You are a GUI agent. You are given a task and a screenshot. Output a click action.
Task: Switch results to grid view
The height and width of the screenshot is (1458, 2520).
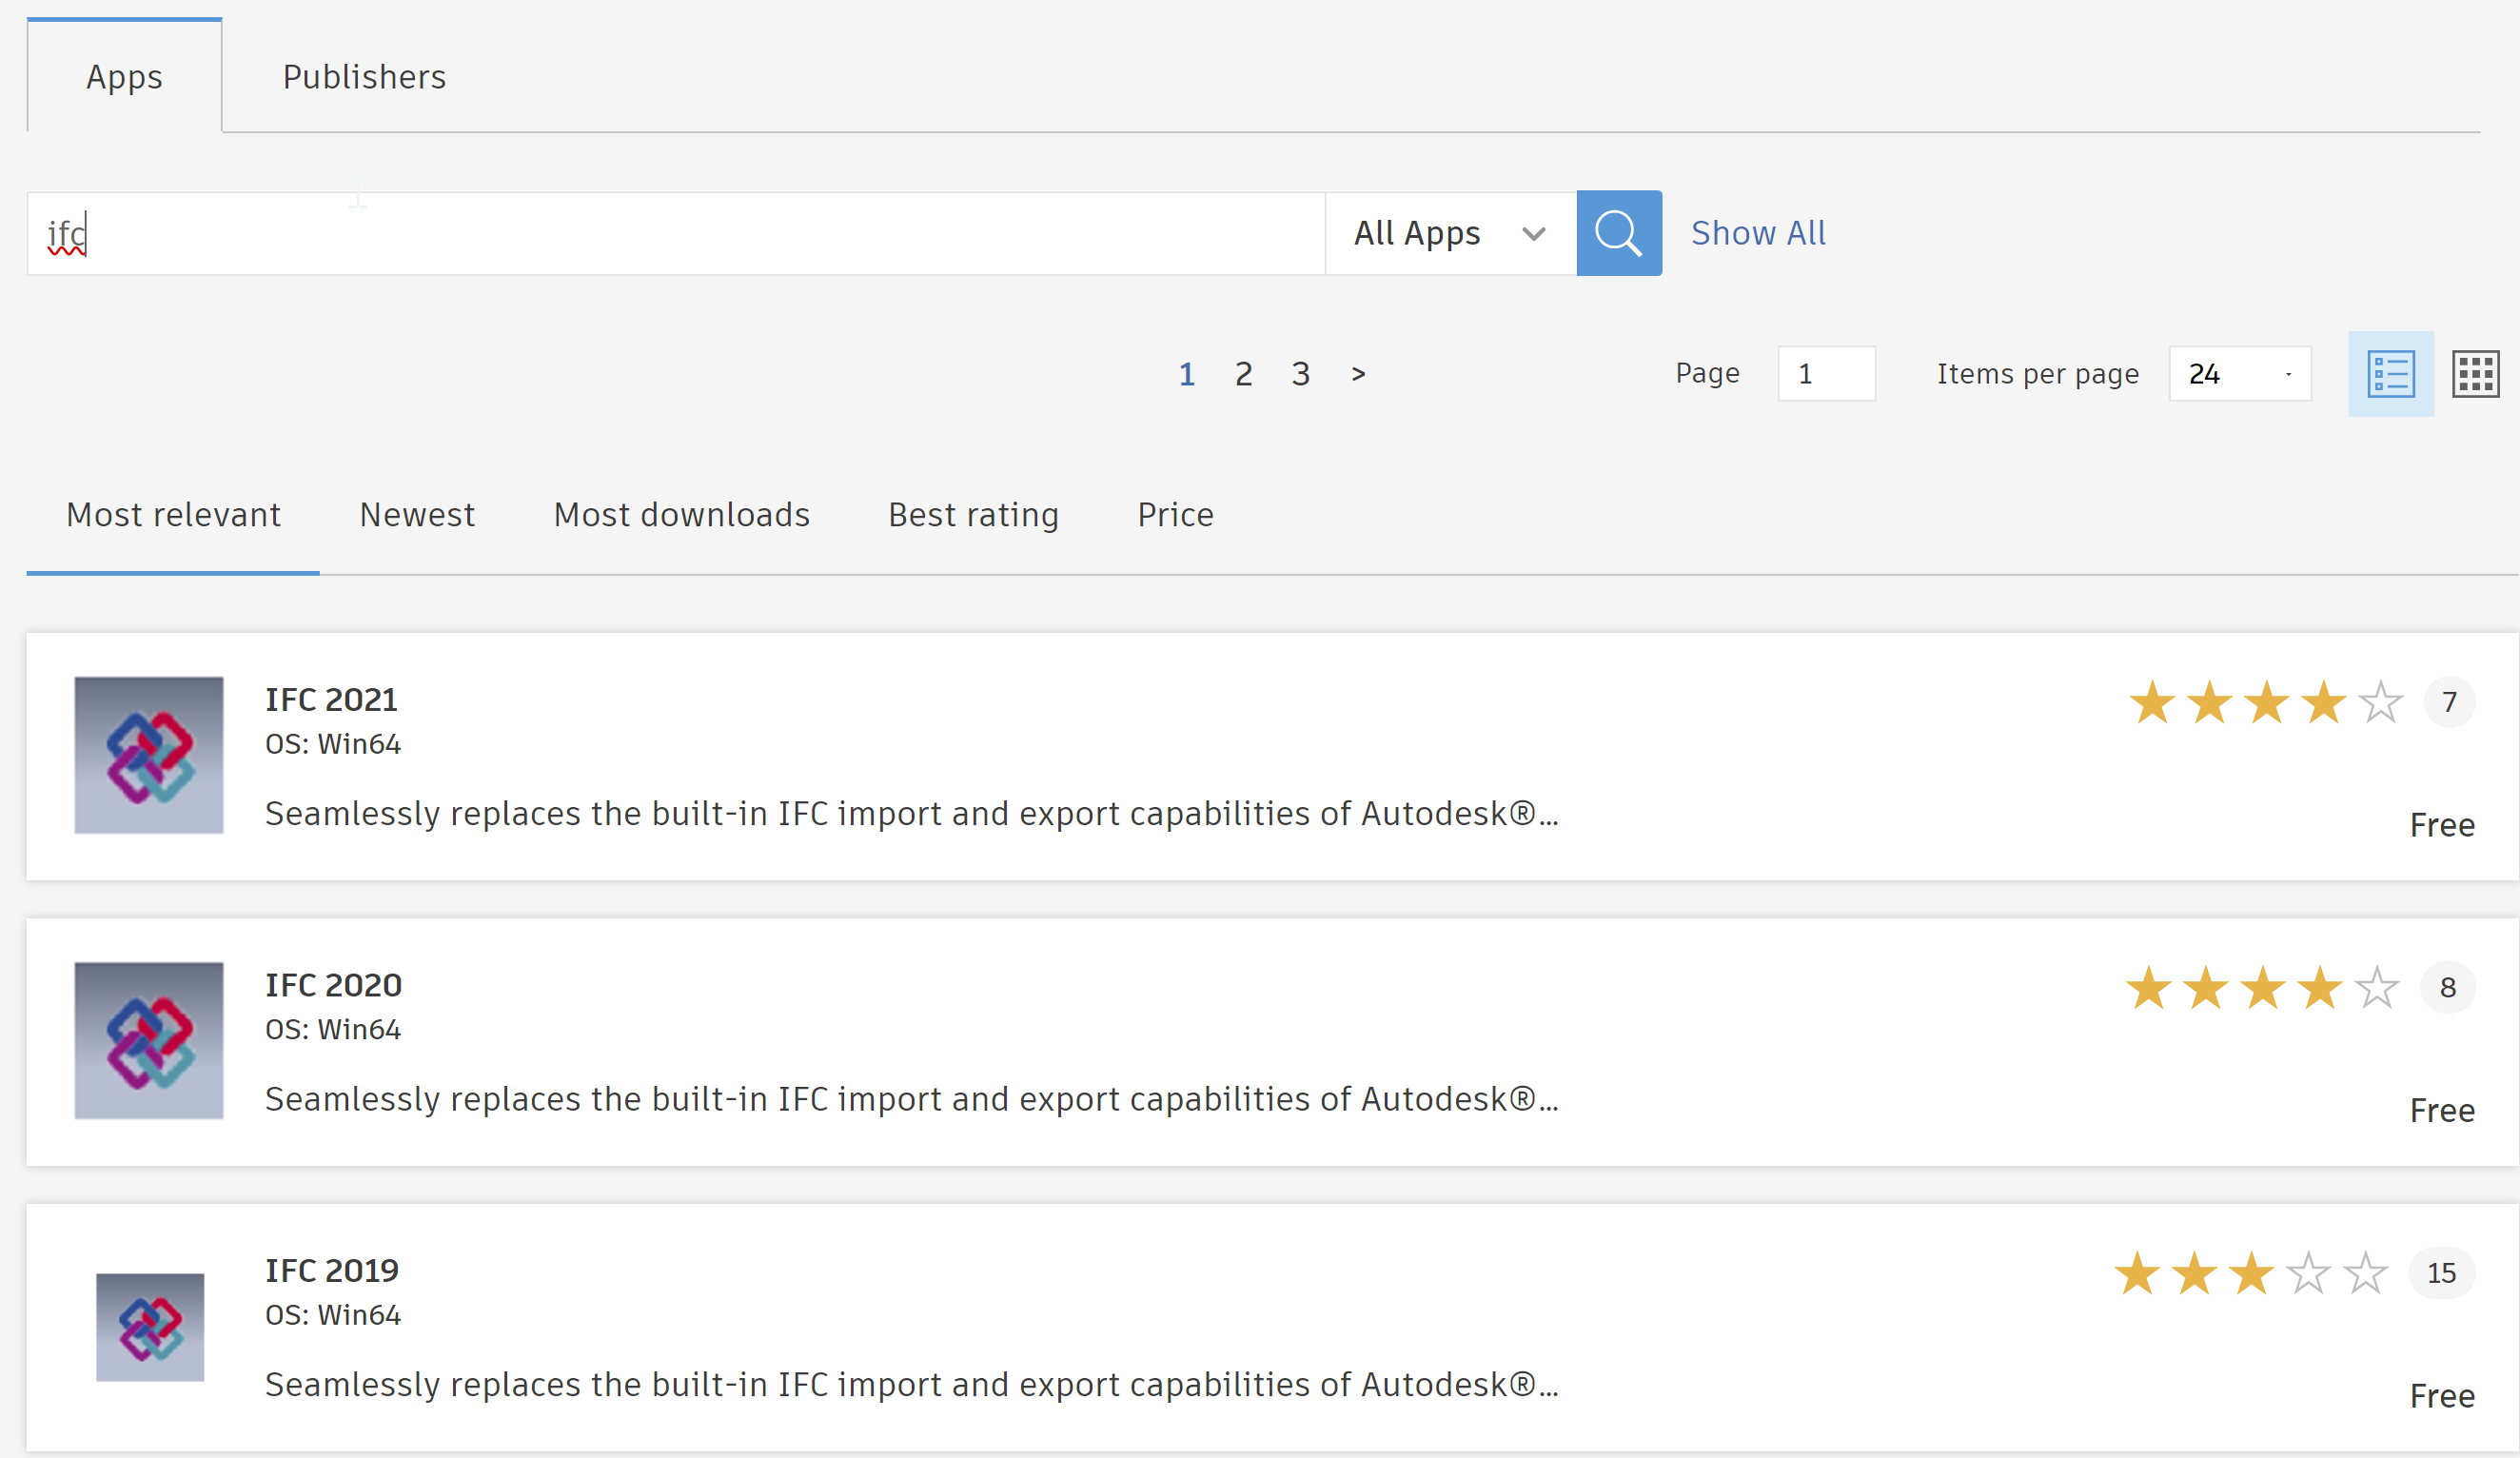[2476, 373]
